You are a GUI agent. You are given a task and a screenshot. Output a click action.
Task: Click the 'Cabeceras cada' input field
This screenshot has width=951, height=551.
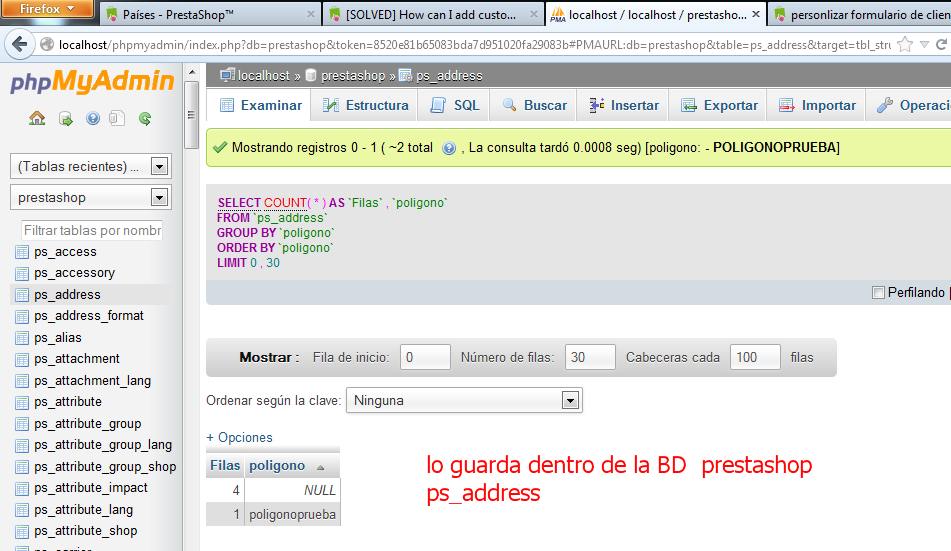755,357
